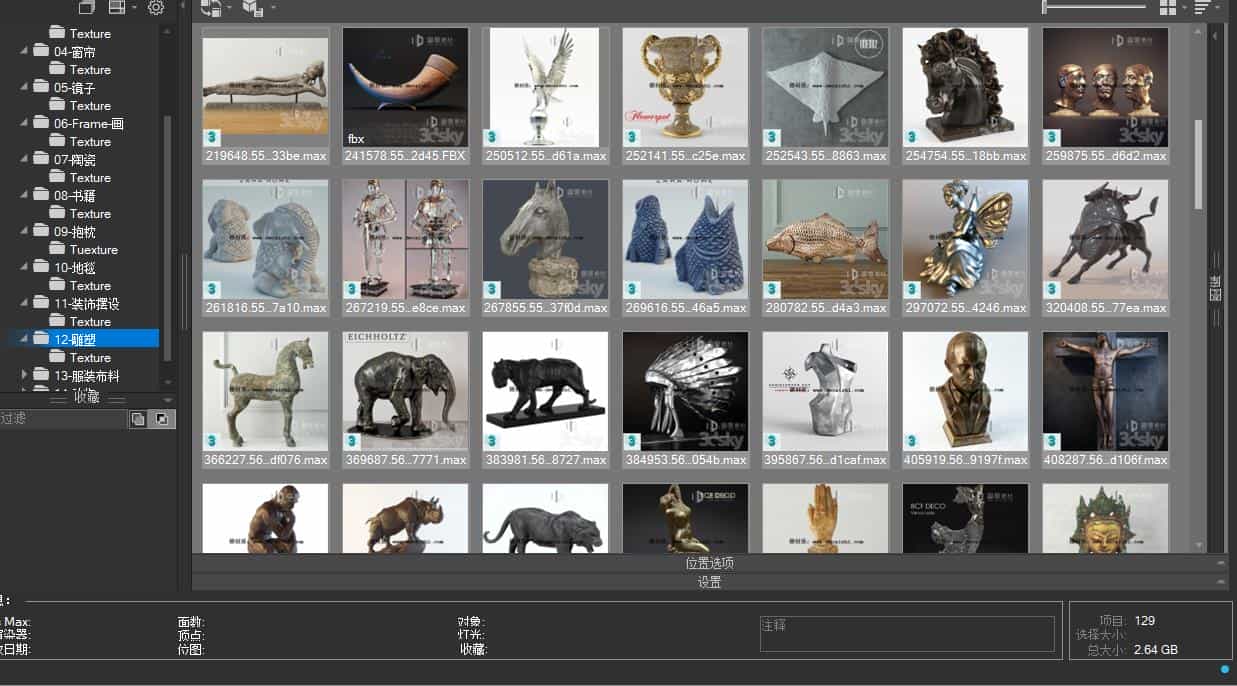Click the 收藏 favorites header
This screenshot has height=686, width=1237.
coord(85,398)
